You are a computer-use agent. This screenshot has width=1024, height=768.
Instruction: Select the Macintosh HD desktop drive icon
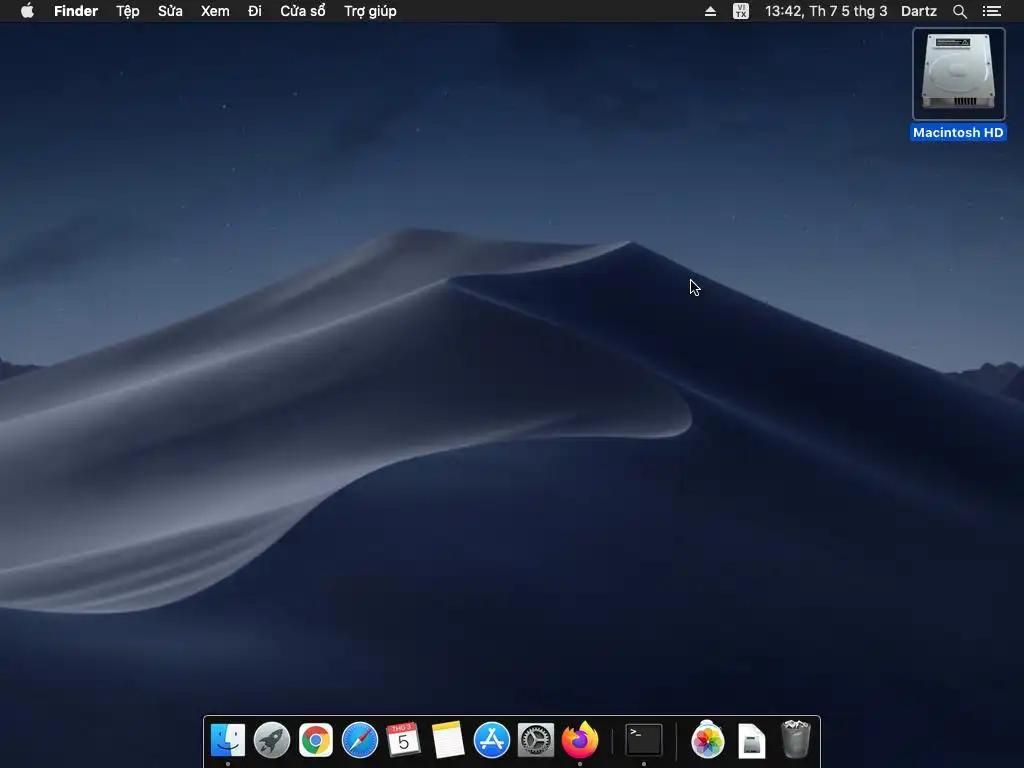click(x=958, y=73)
